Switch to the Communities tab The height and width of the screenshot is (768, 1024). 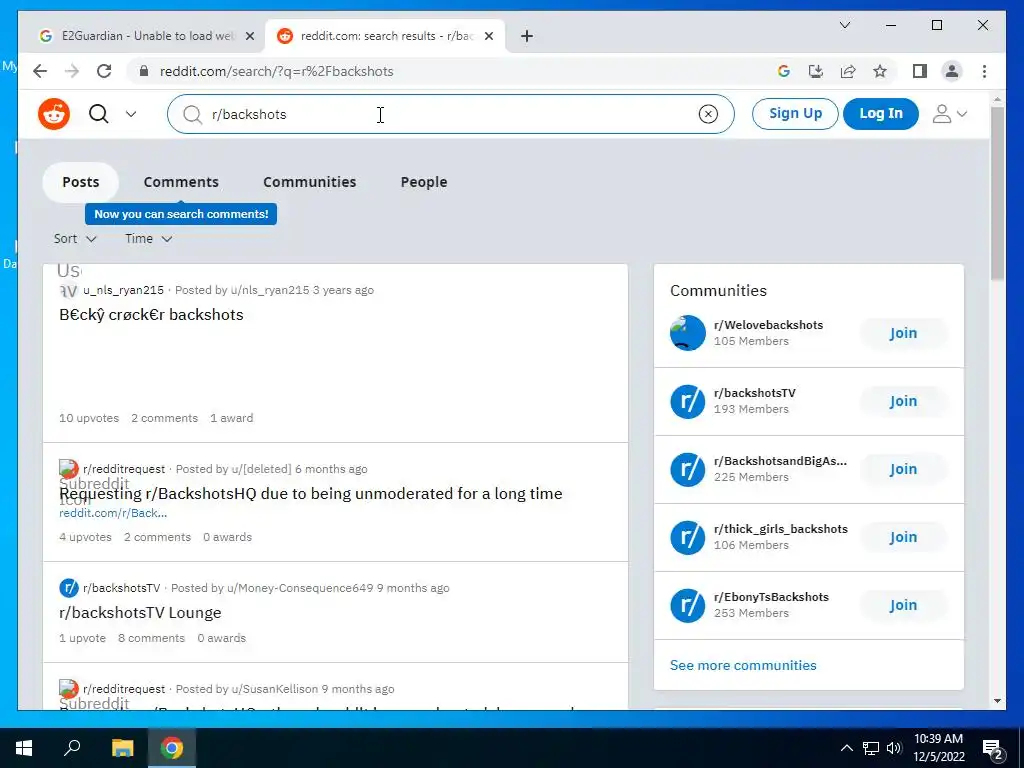[x=310, y=182]
